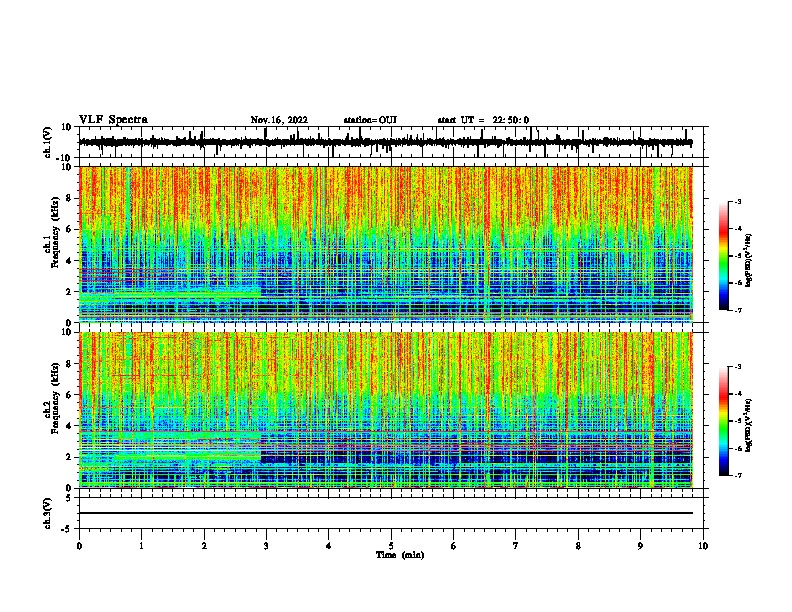Click the "-7" value on ch.1 colorbar
This screenshot has height=612, width=792.
coord(737,310)
